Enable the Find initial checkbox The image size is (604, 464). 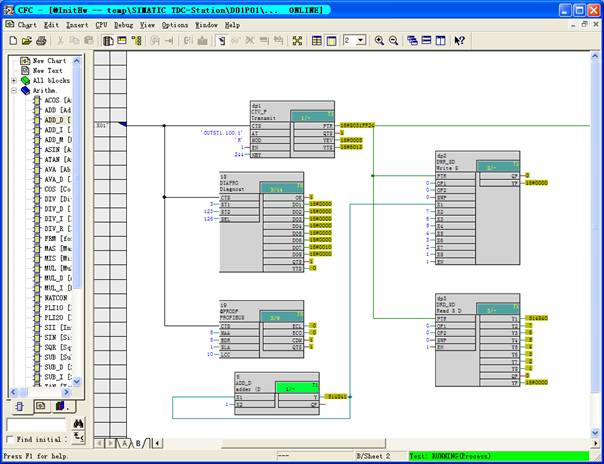(11, 439)
